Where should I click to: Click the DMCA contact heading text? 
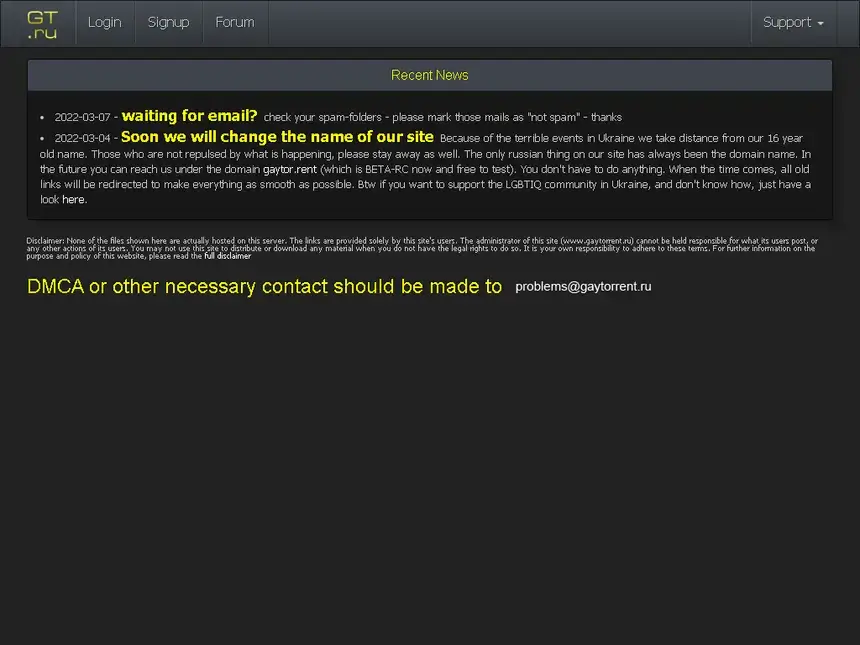264,287
